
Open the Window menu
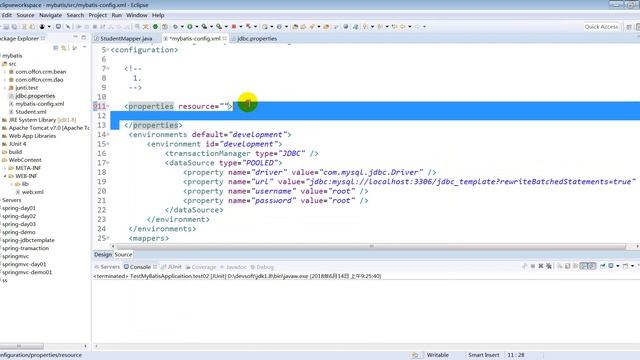[136, 15]
